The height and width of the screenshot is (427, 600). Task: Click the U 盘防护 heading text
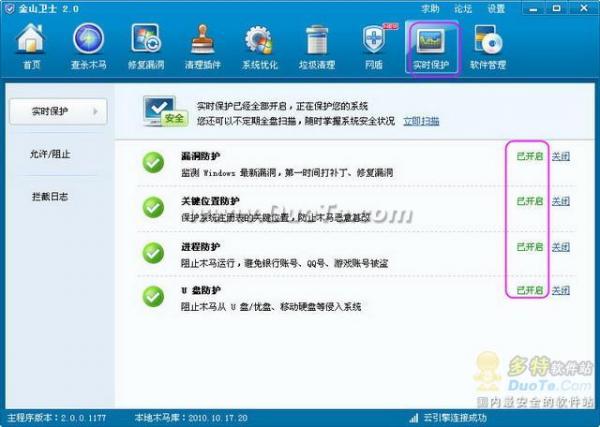(x=201, y=290)
